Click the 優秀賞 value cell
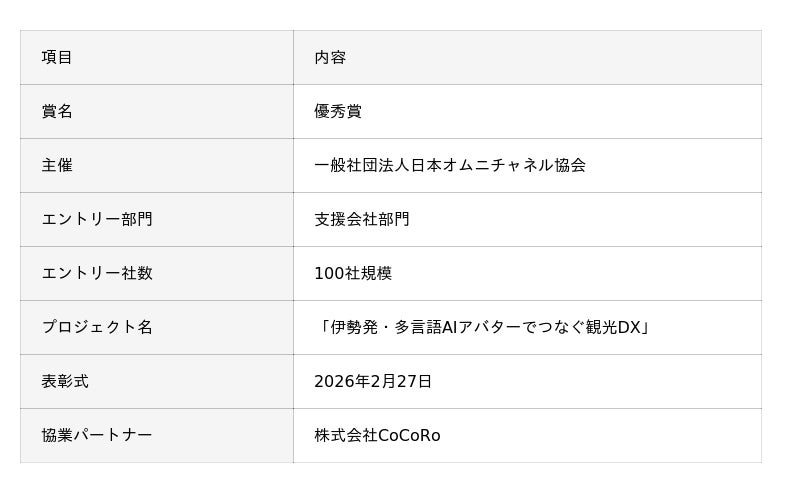800x493 pixels. pyautogui.click(x=338, y=112)
